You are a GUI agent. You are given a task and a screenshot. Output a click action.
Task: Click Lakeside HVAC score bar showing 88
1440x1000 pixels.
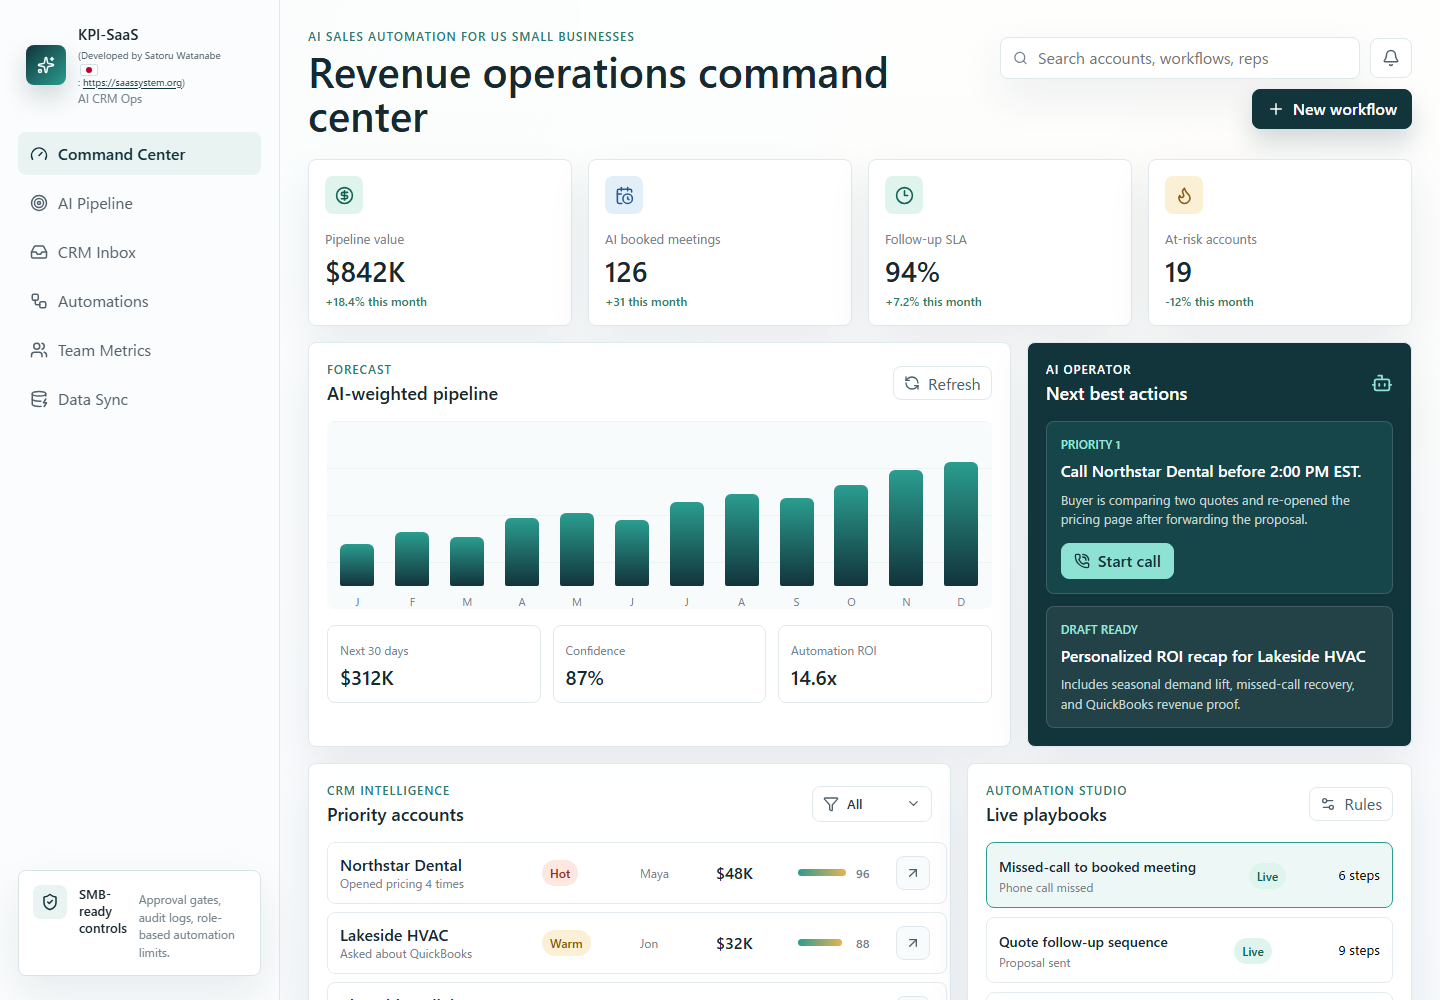pyautogui.click(x=822, y=943)
